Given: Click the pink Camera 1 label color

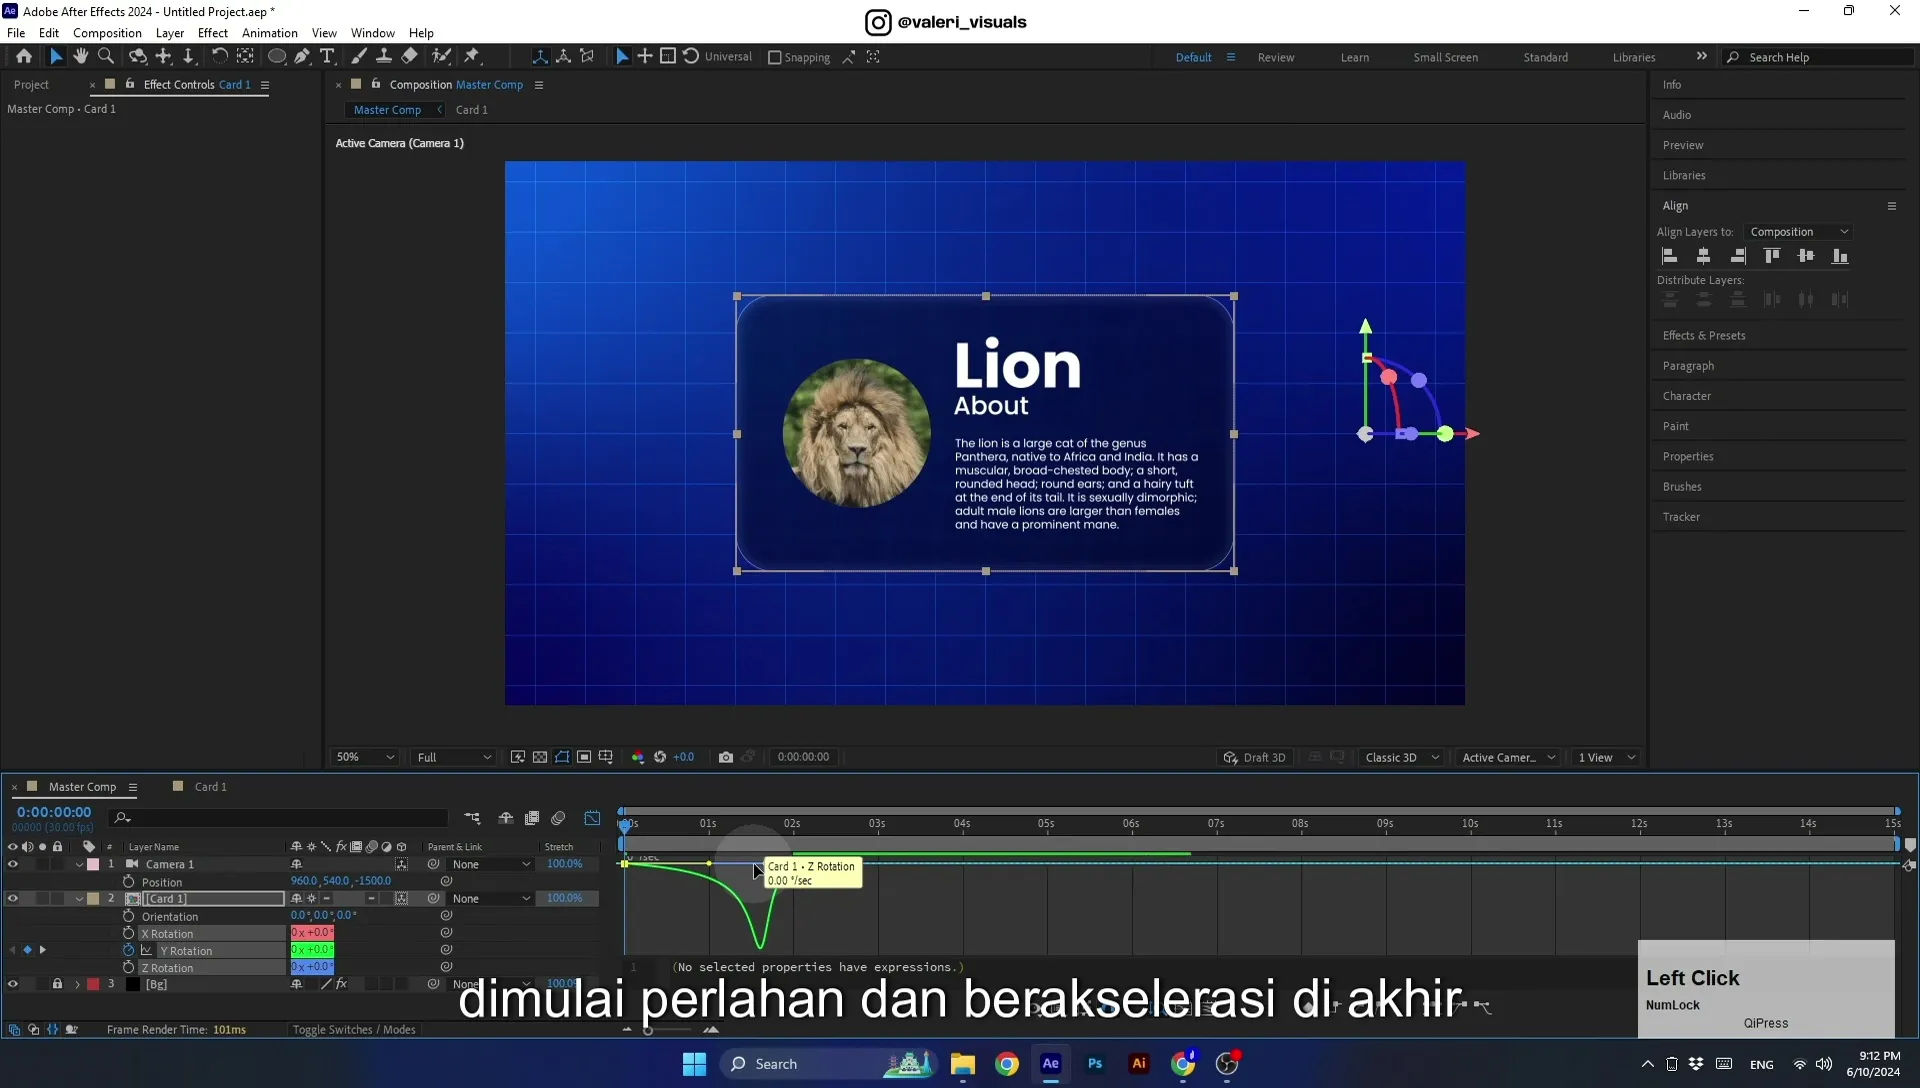Looking at the screenshot, I should pos(93,864).
